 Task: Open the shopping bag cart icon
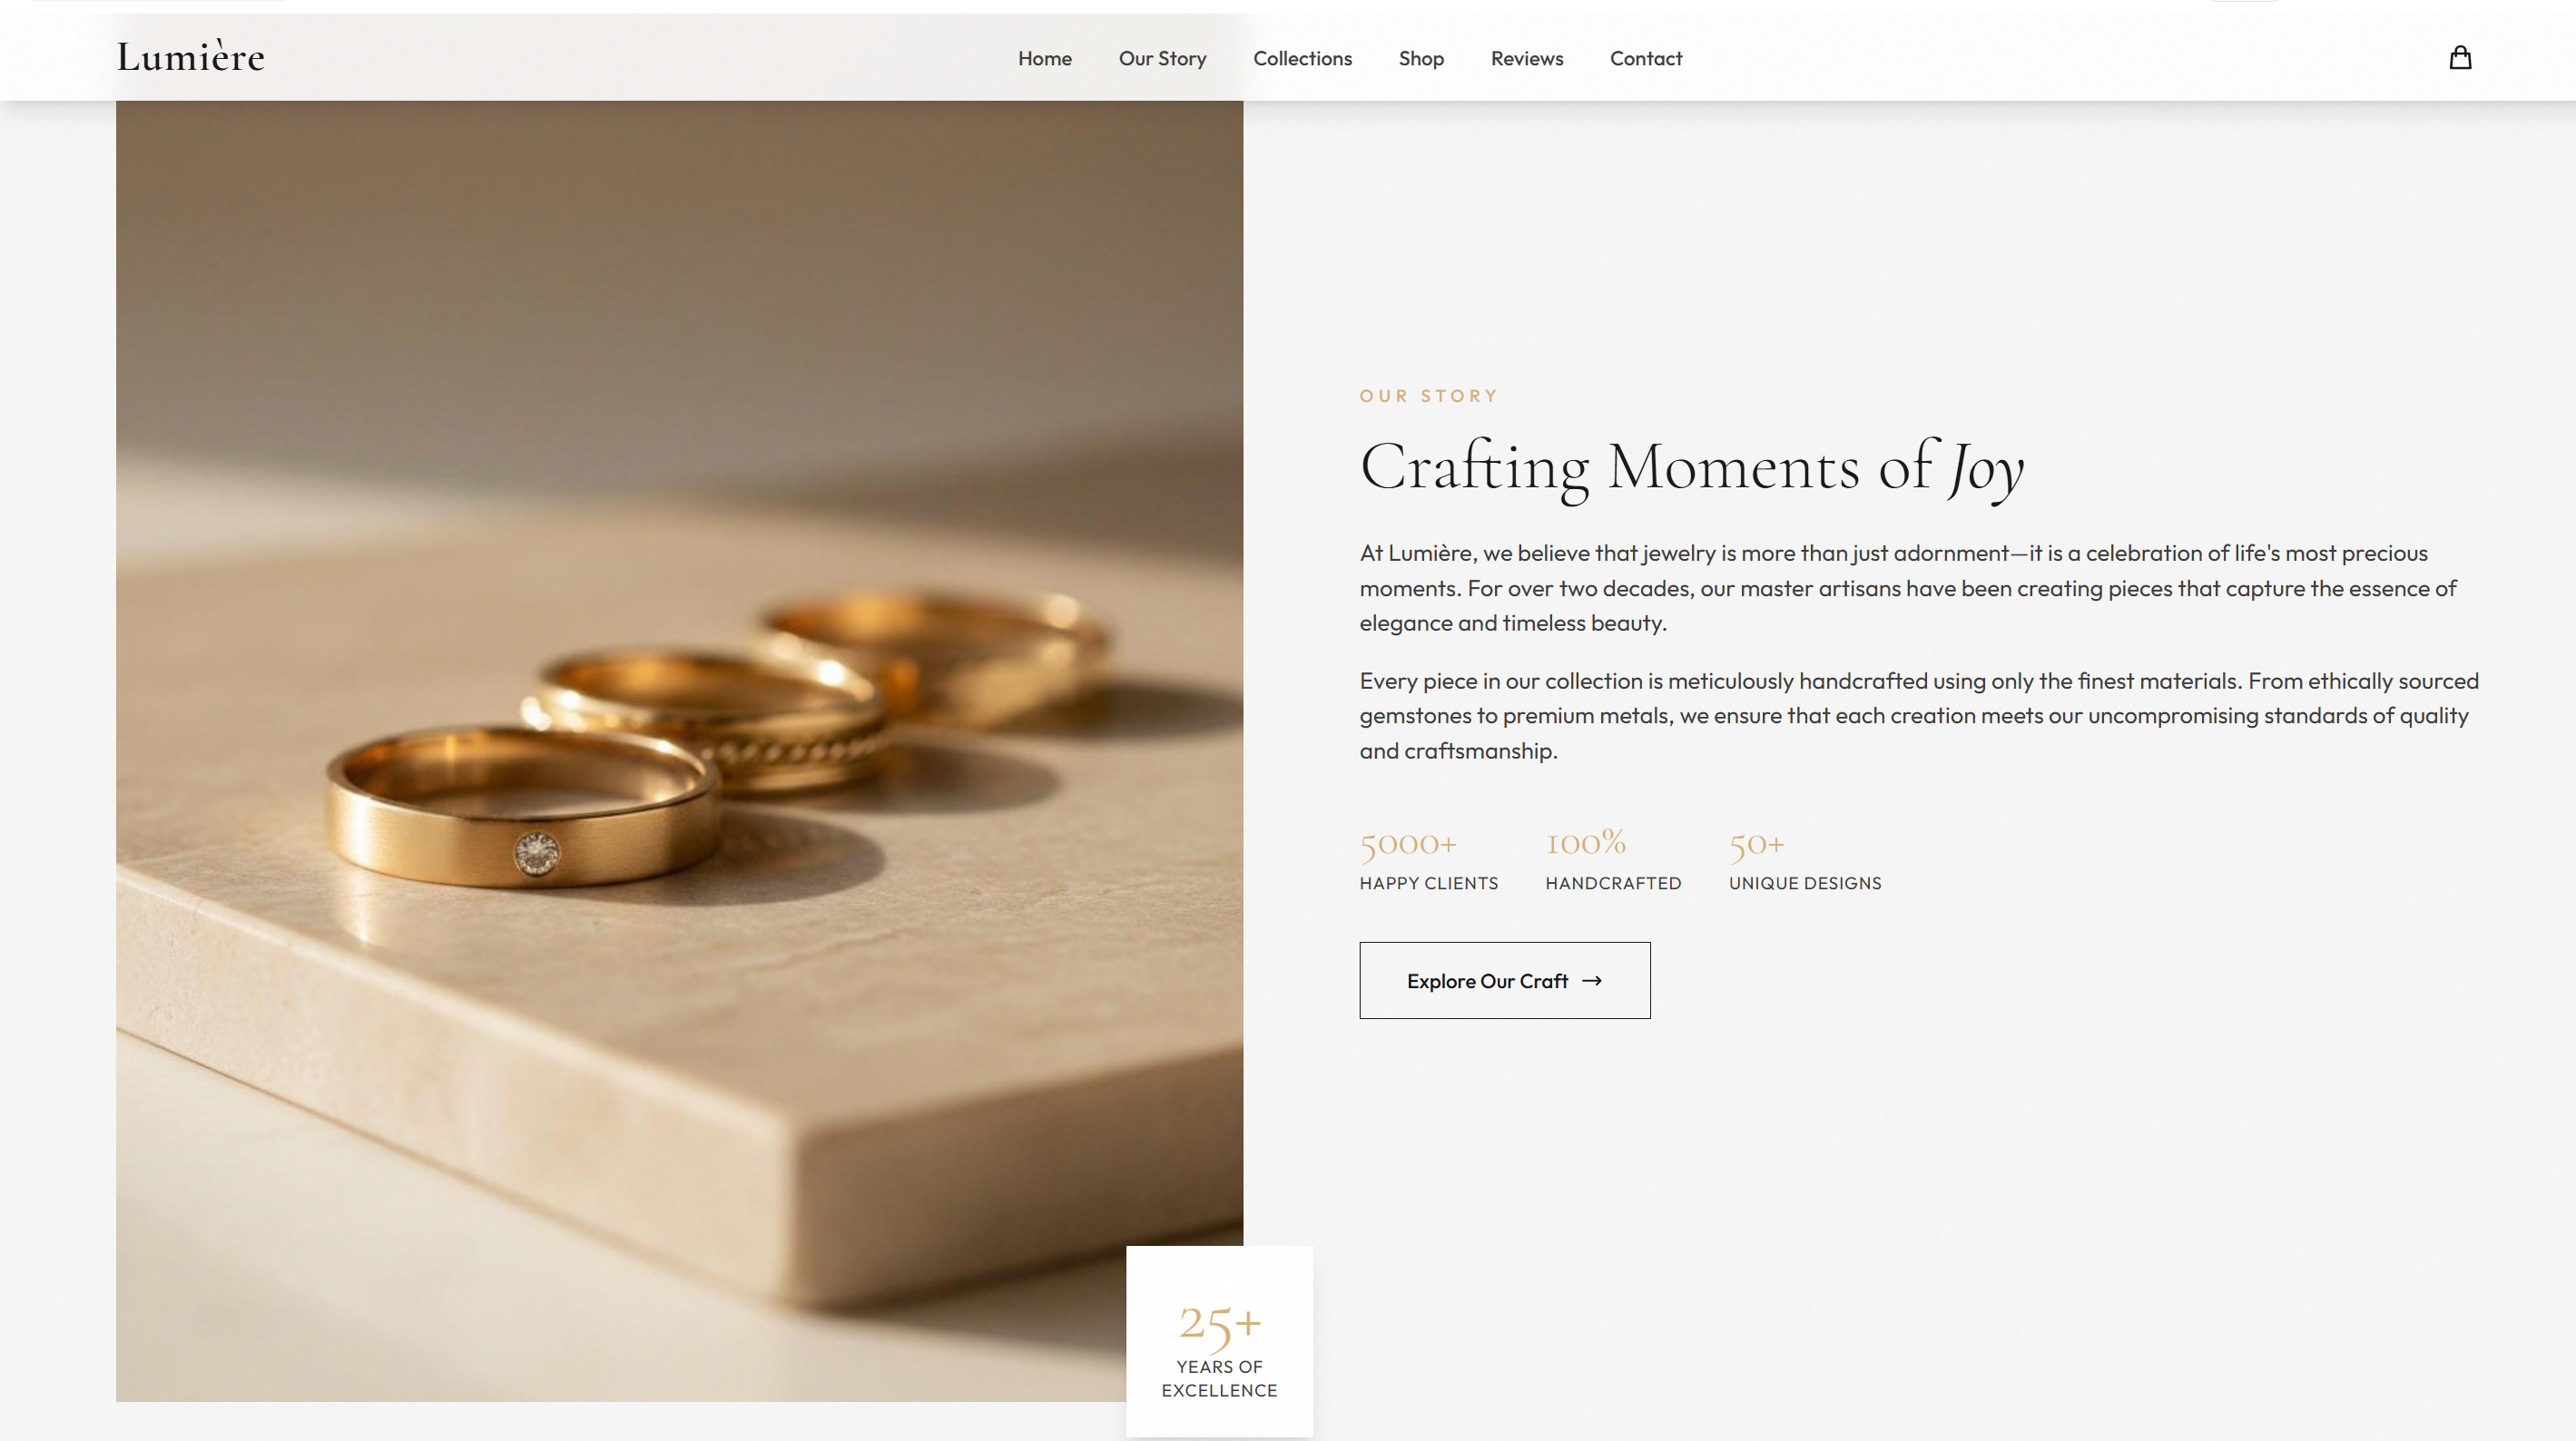point(2460,58)
